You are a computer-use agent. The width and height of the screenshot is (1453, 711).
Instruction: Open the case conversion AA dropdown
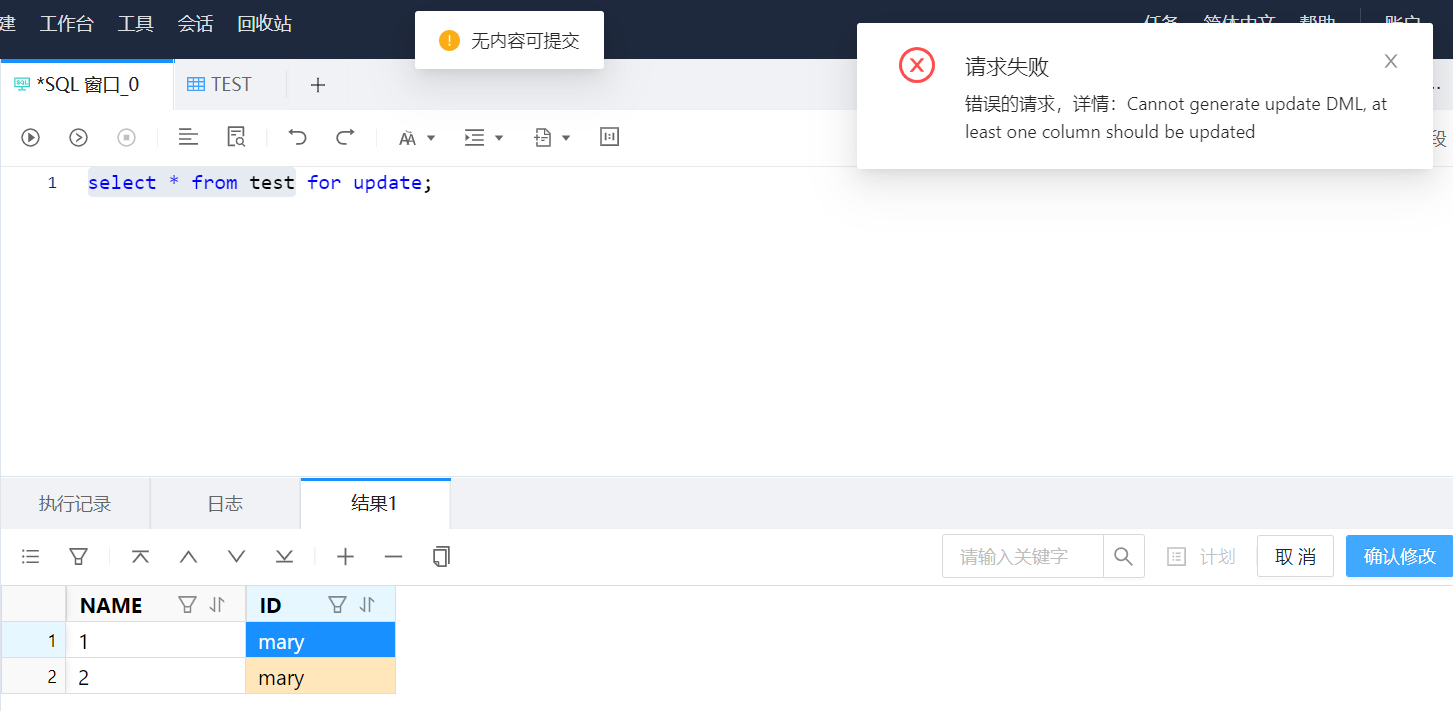[417, 137]
